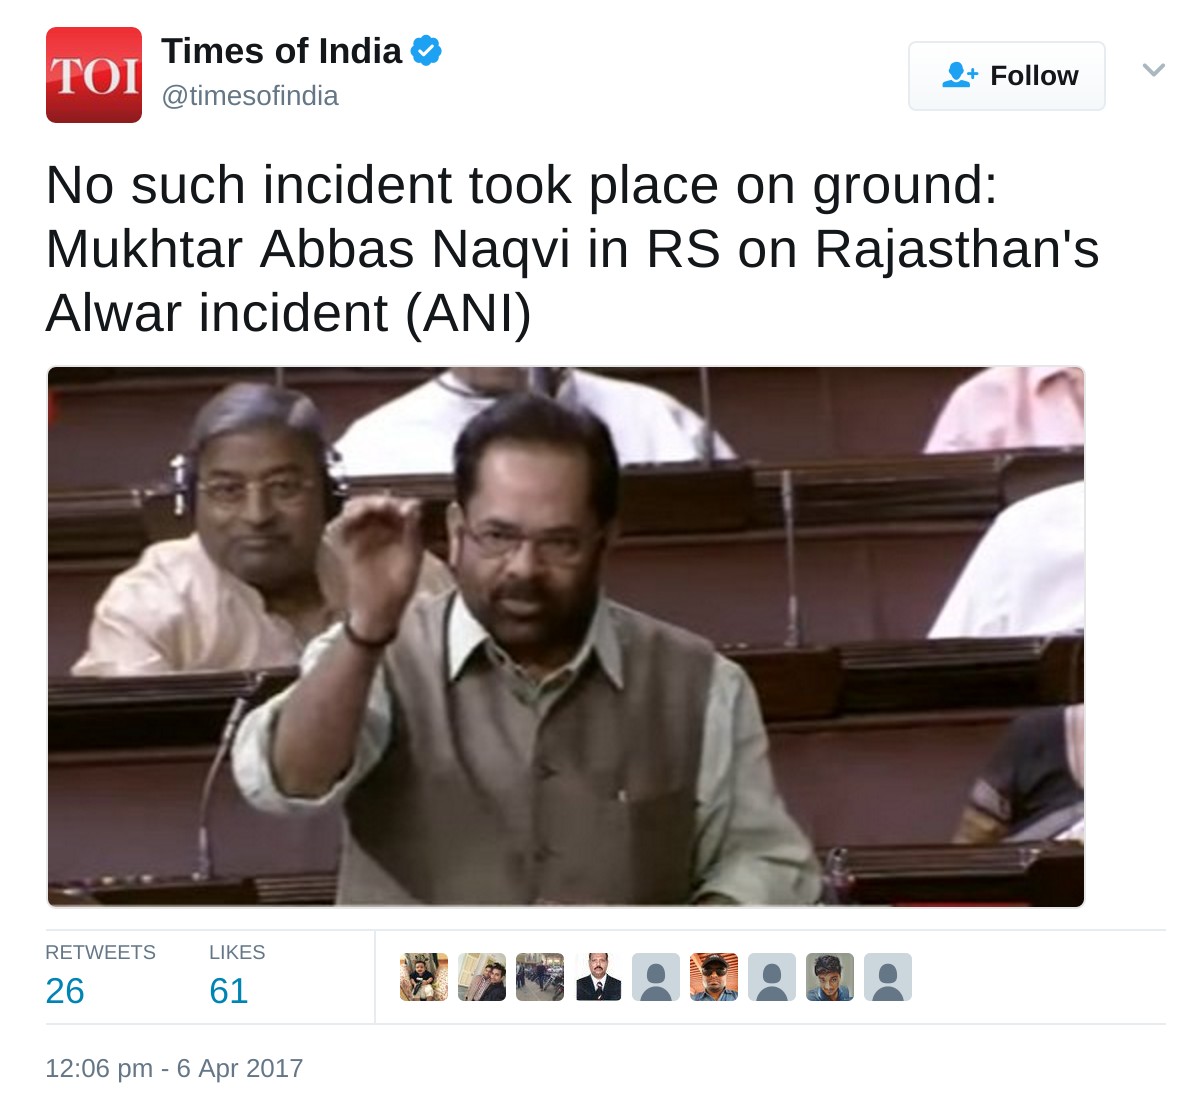
Task: Open third liker avatar with street photo
Action: (x=540, y=977)
